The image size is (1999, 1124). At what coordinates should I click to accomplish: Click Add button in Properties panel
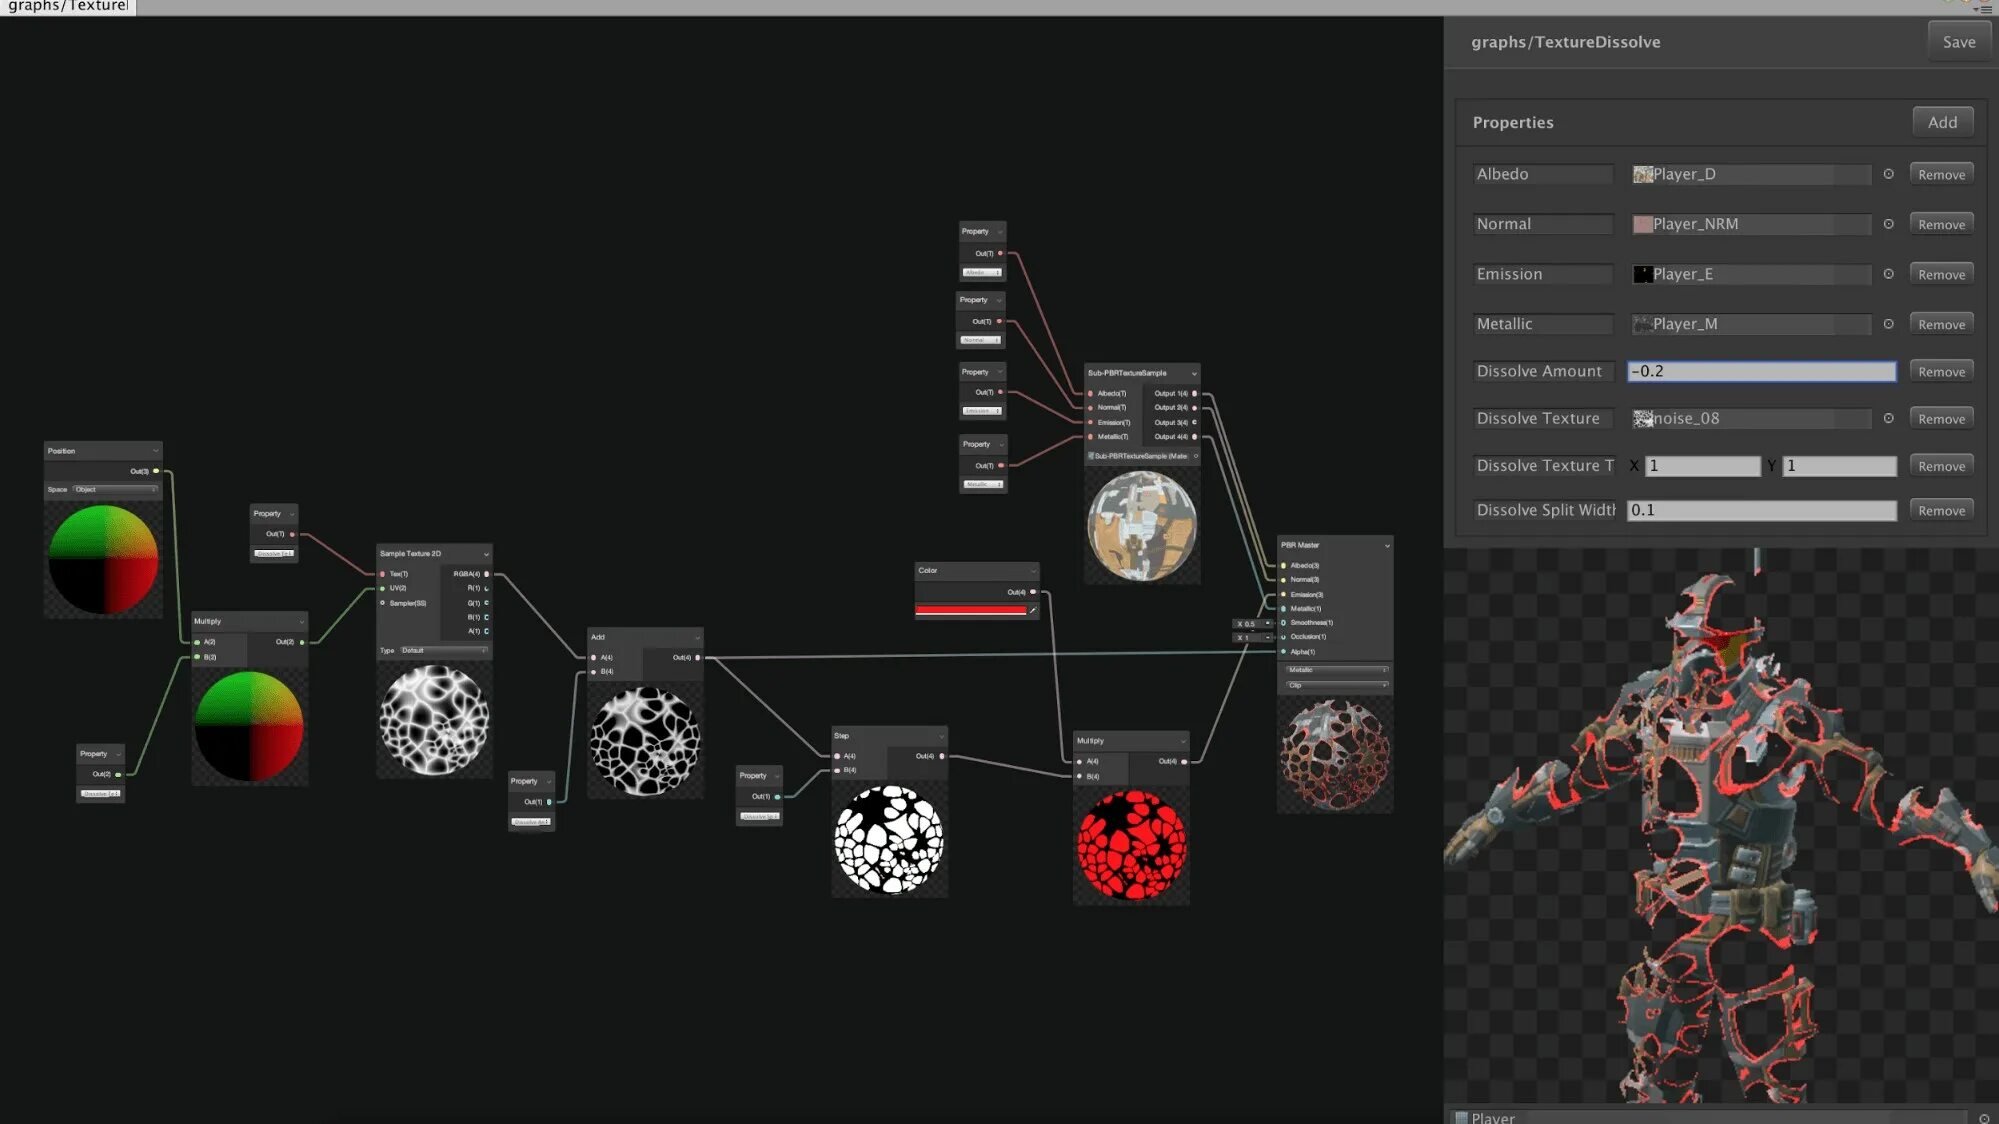pos(1942,122)
